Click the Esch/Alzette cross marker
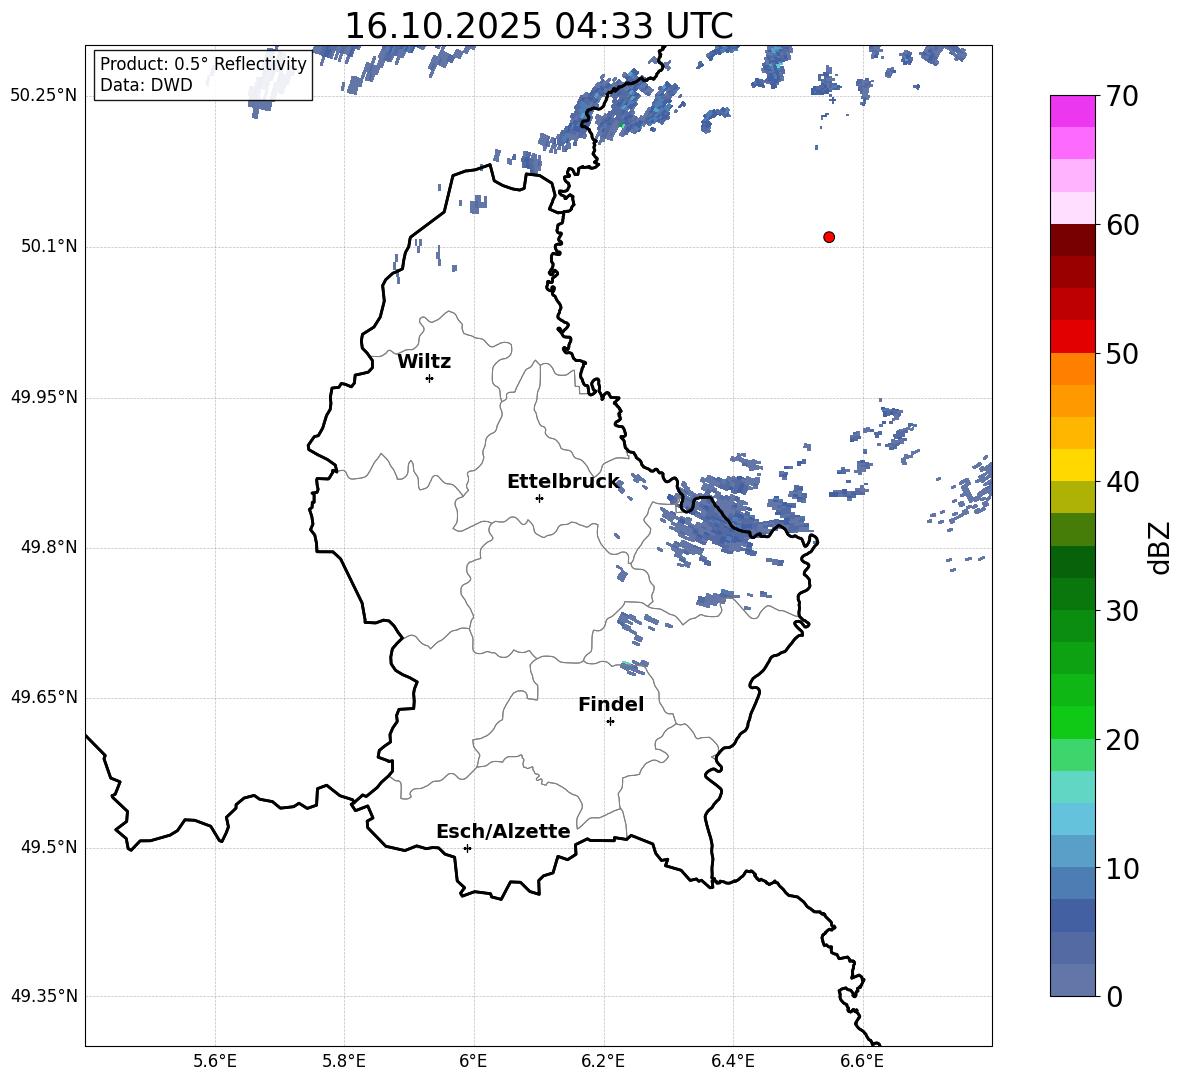Image resolution: width=1184 pixels, height=1081 pixels. point(467,848)
